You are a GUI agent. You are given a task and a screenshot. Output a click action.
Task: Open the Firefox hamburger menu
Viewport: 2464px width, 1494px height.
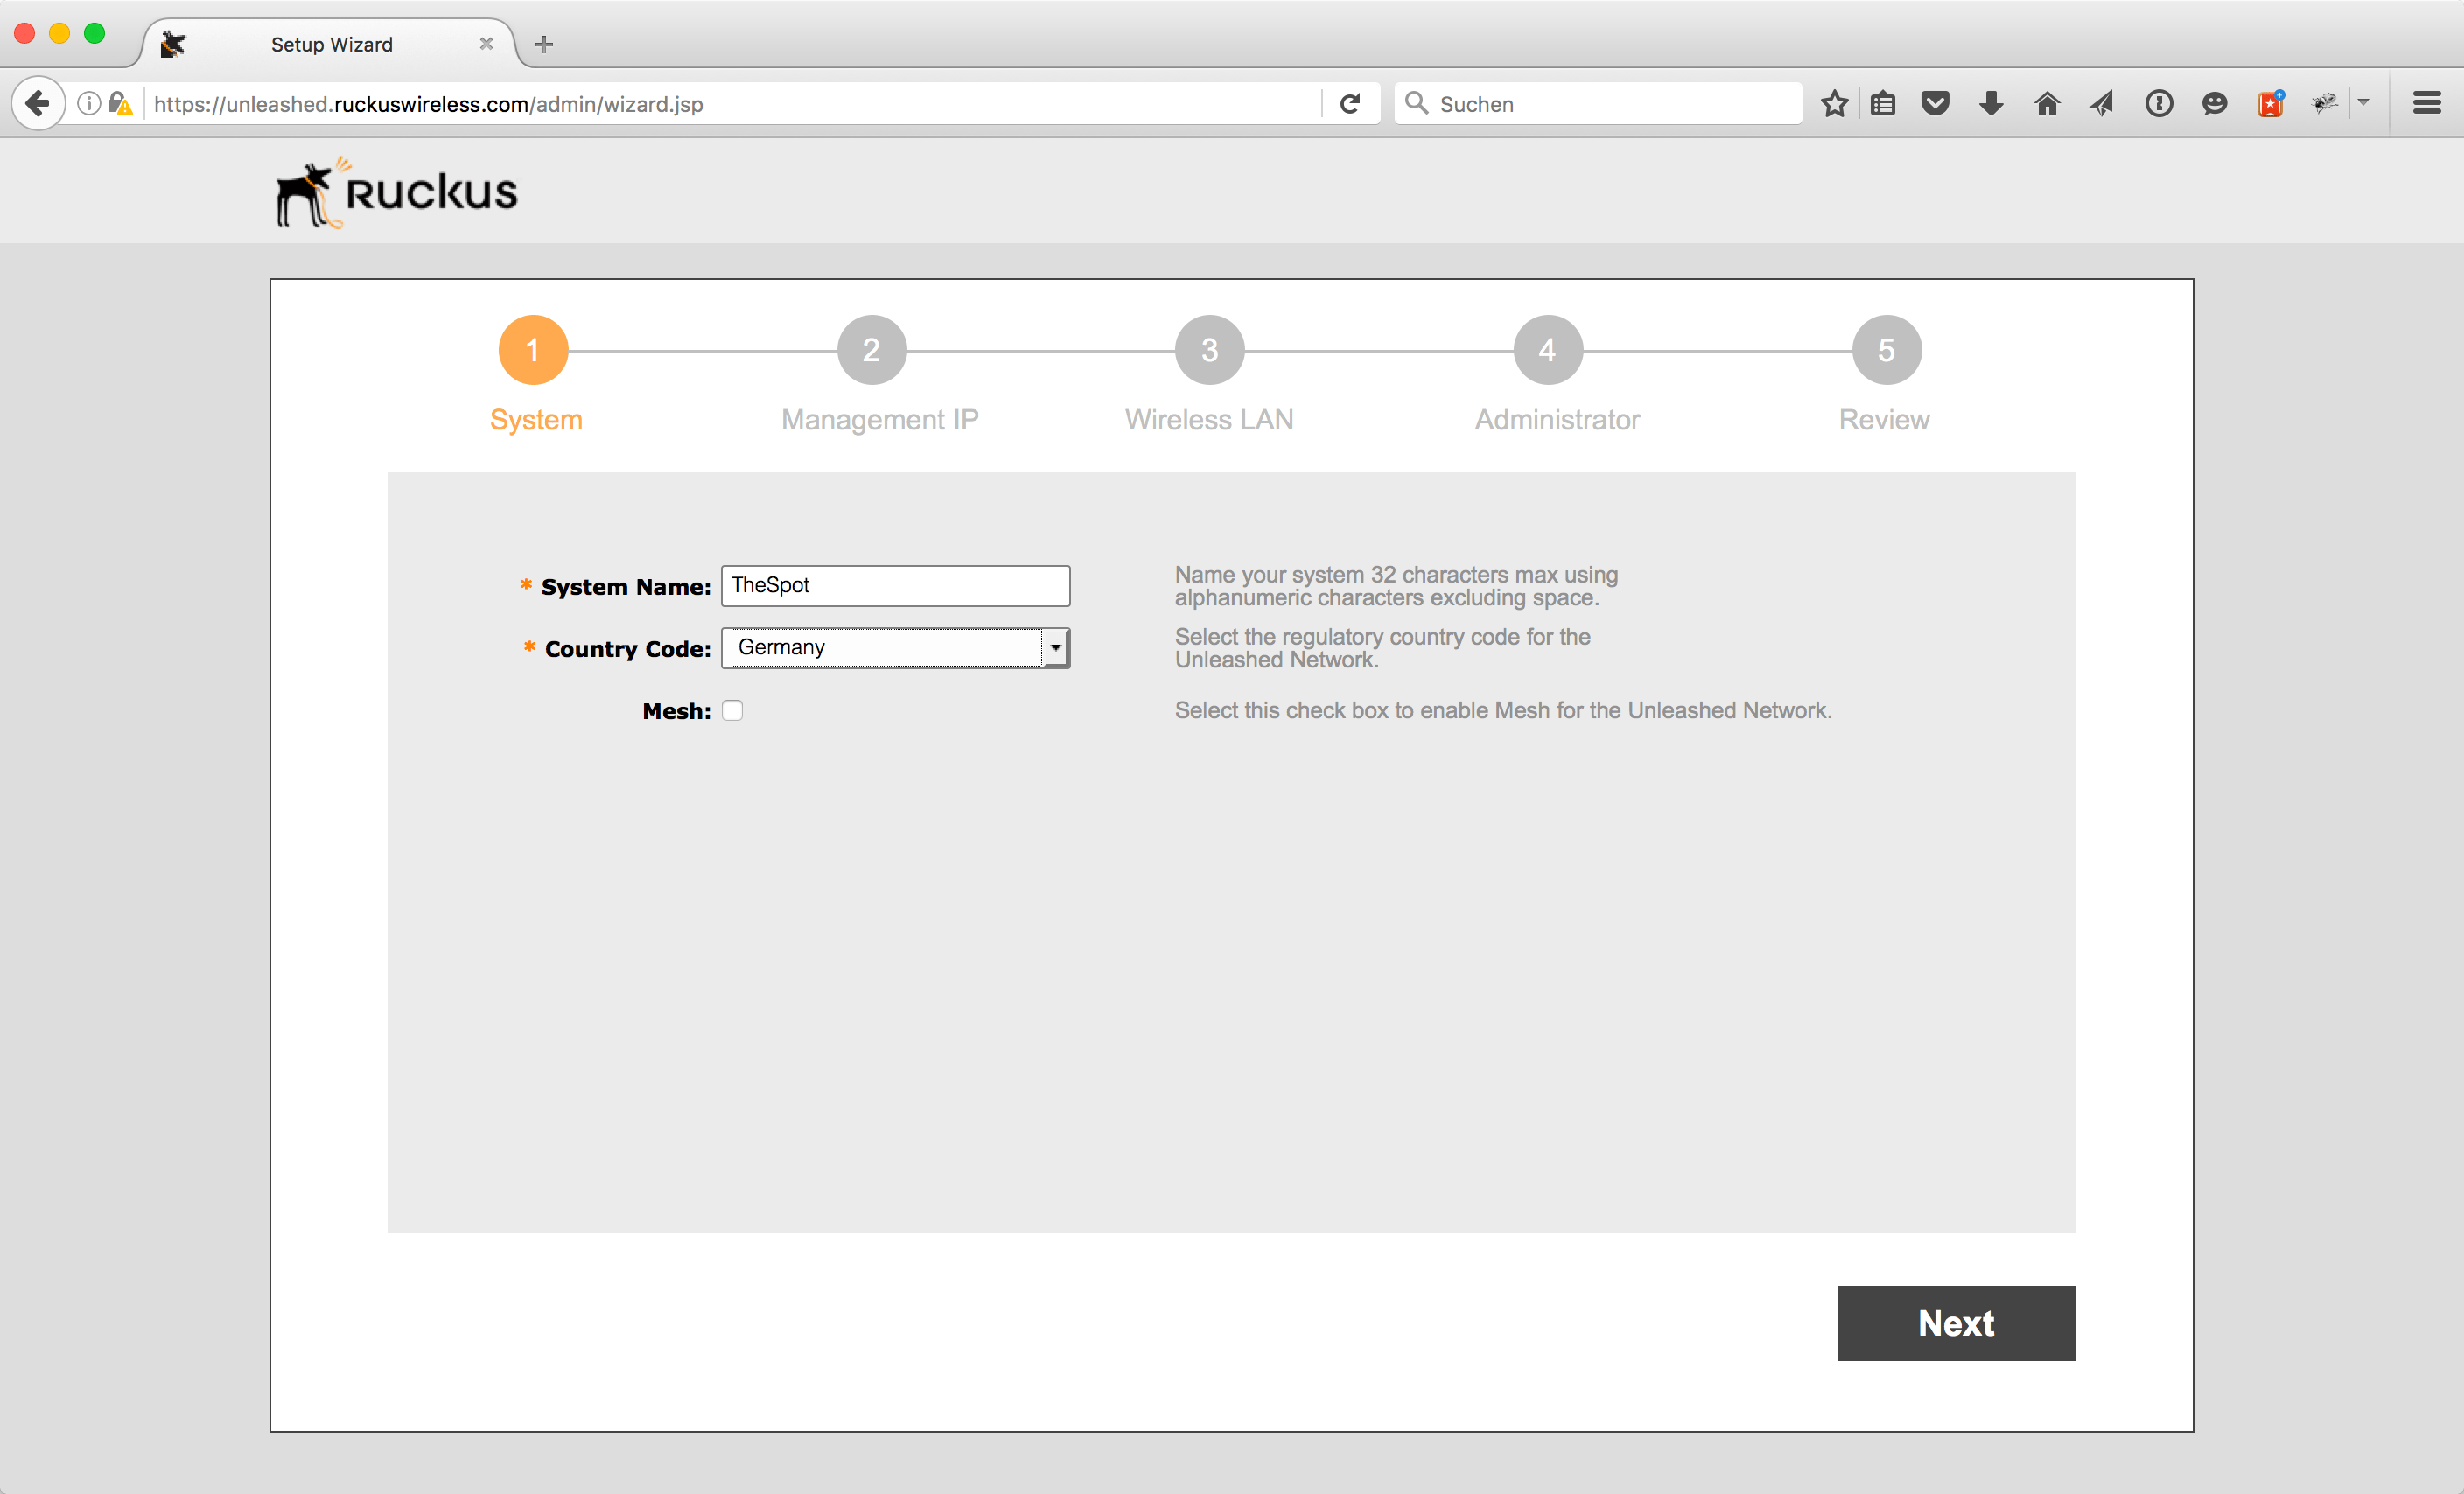[2426, 103]
